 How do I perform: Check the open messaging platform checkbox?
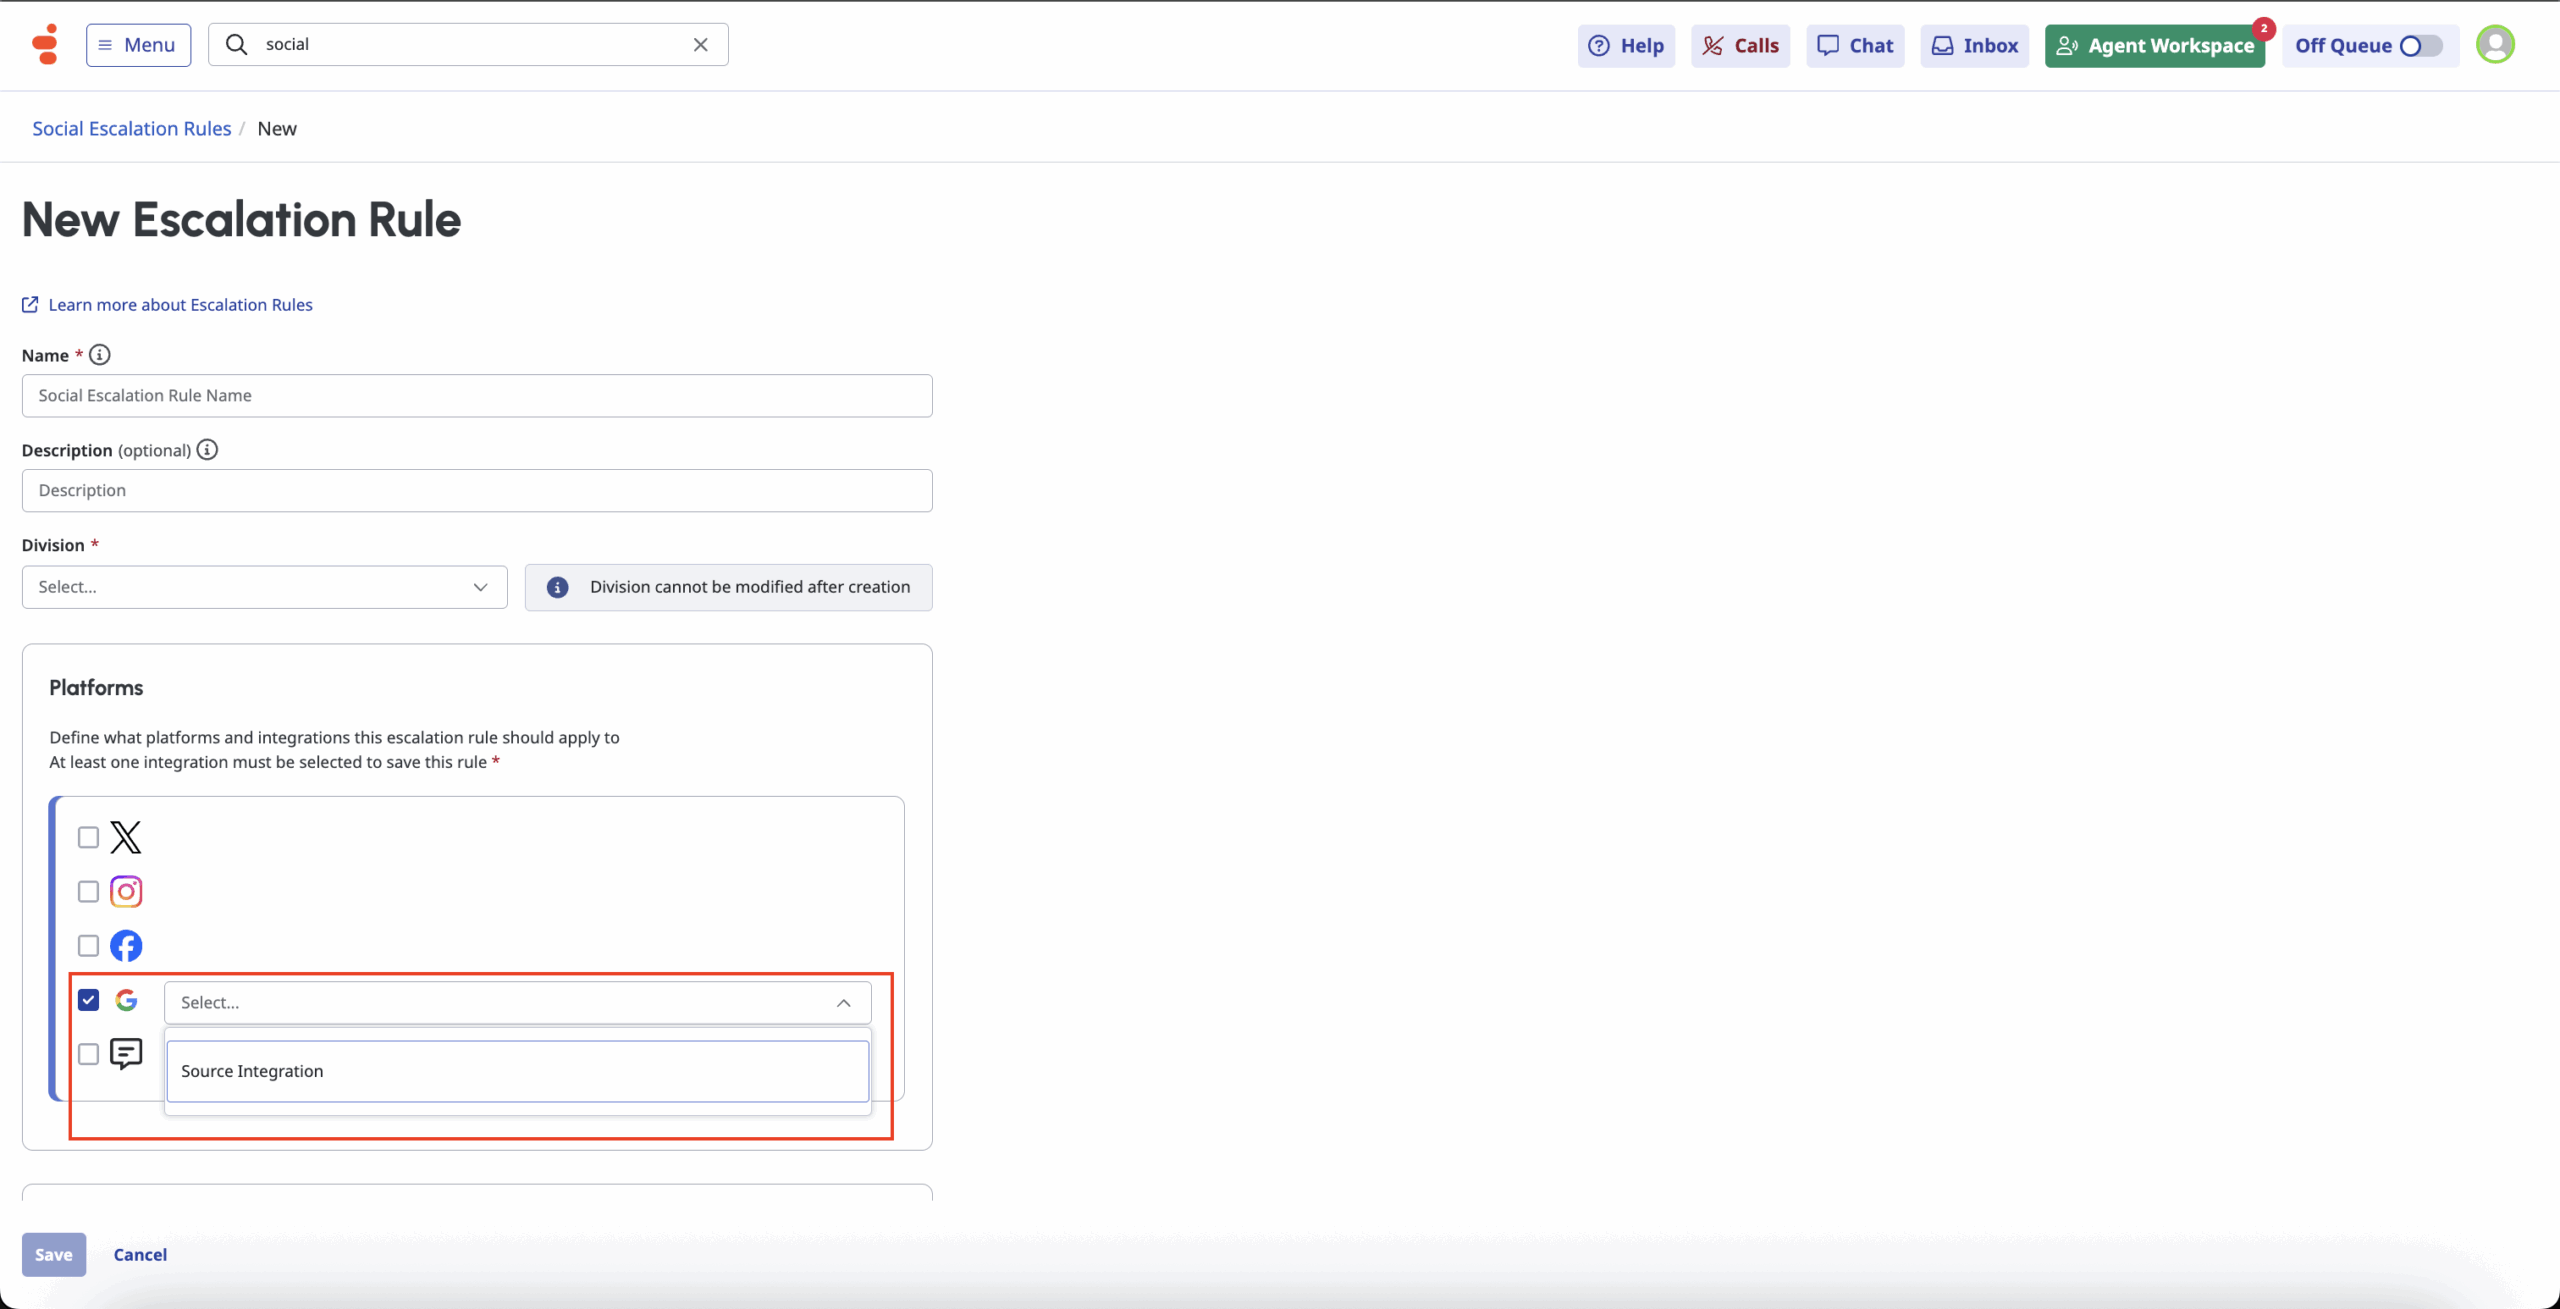[x=88, y=1054]
